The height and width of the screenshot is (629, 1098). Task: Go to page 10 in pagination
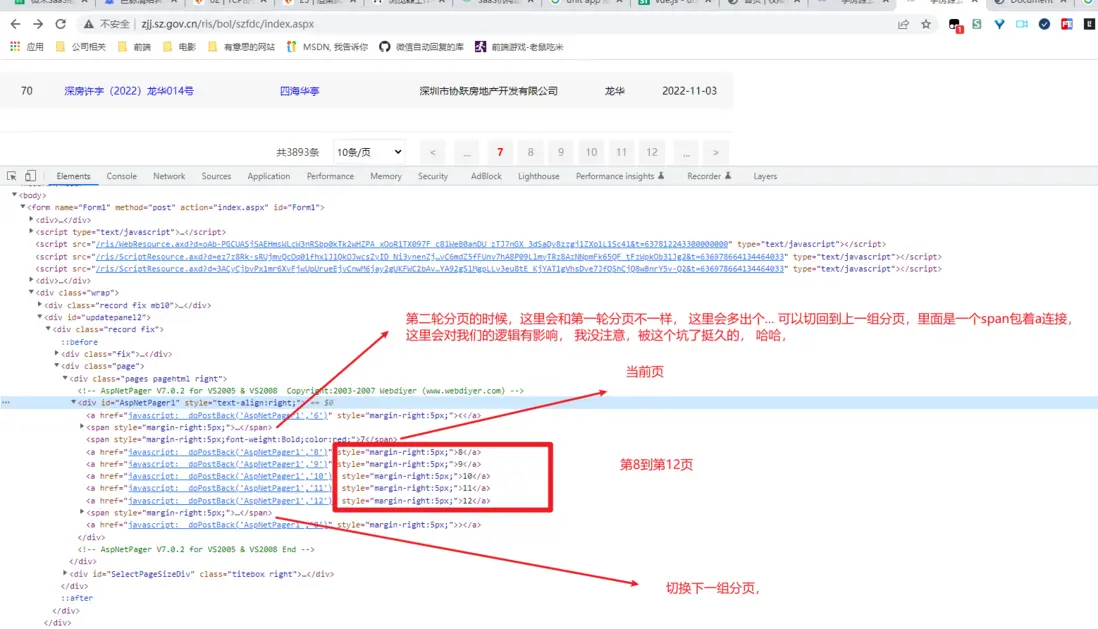pos(591,152)
